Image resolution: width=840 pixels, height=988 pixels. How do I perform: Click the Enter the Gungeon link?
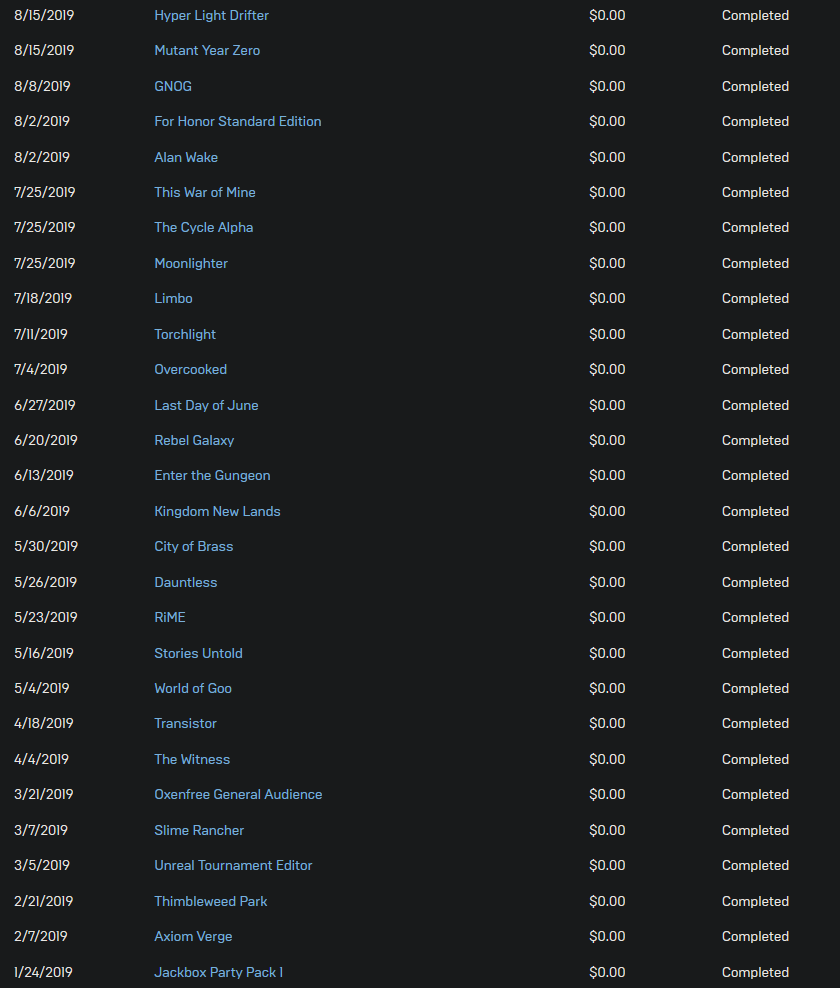pos(212,476)
